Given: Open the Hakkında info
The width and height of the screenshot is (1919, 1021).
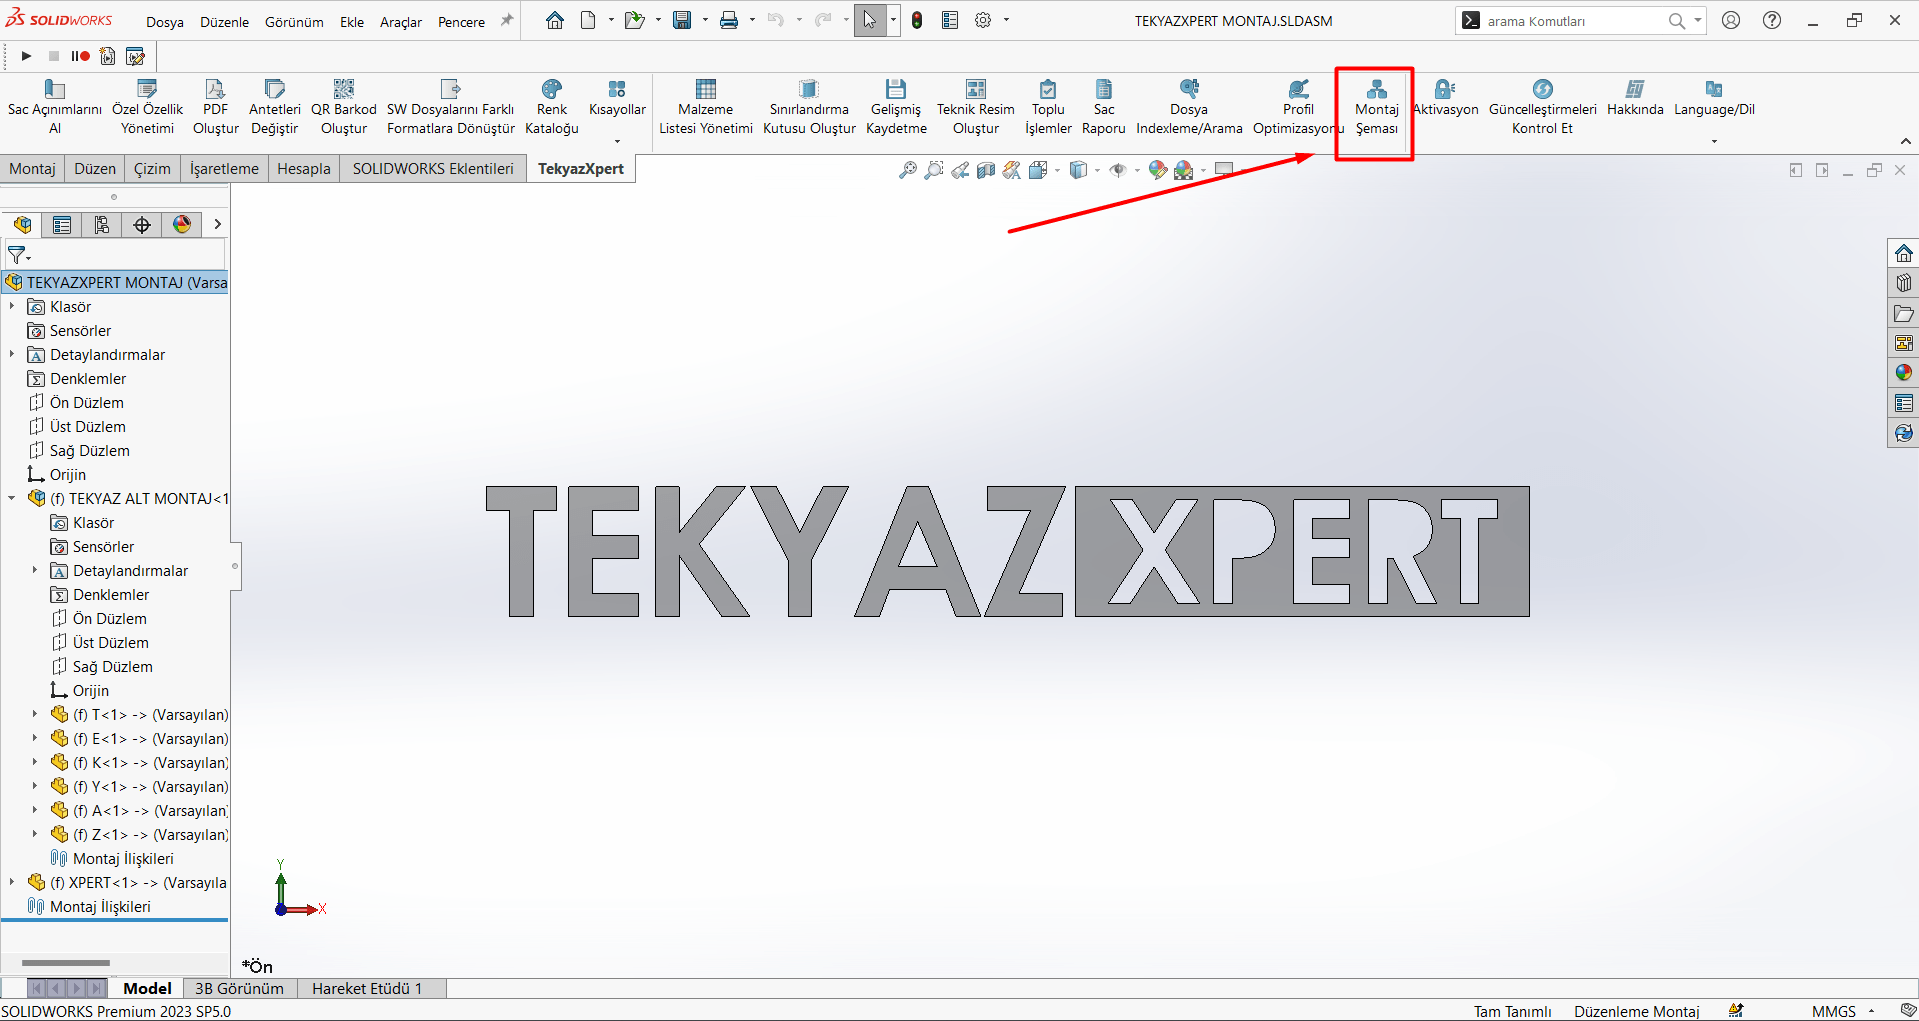Looking at the screenshot, I should [x=1635, y=98].
